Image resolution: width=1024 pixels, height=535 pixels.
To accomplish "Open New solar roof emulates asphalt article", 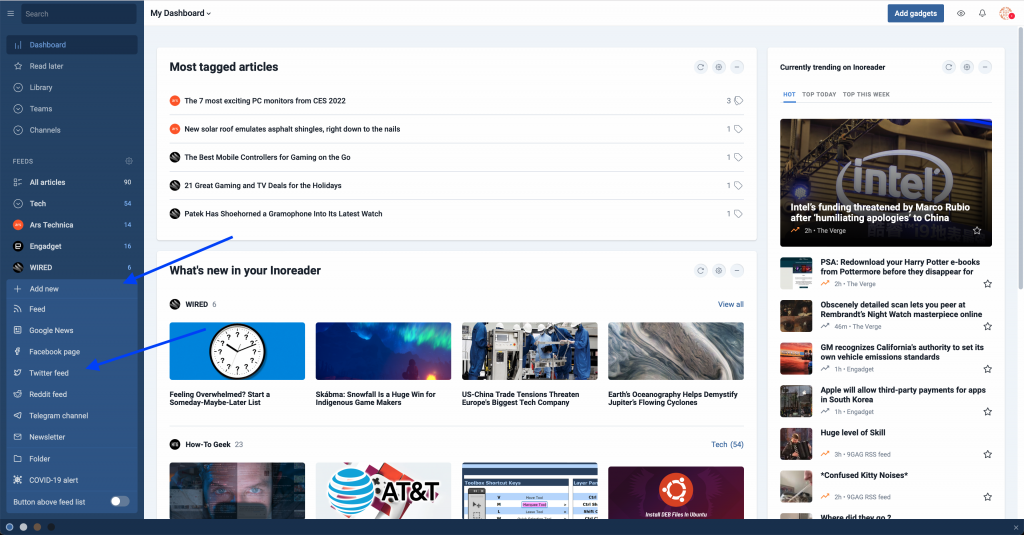I will point(292,129).
